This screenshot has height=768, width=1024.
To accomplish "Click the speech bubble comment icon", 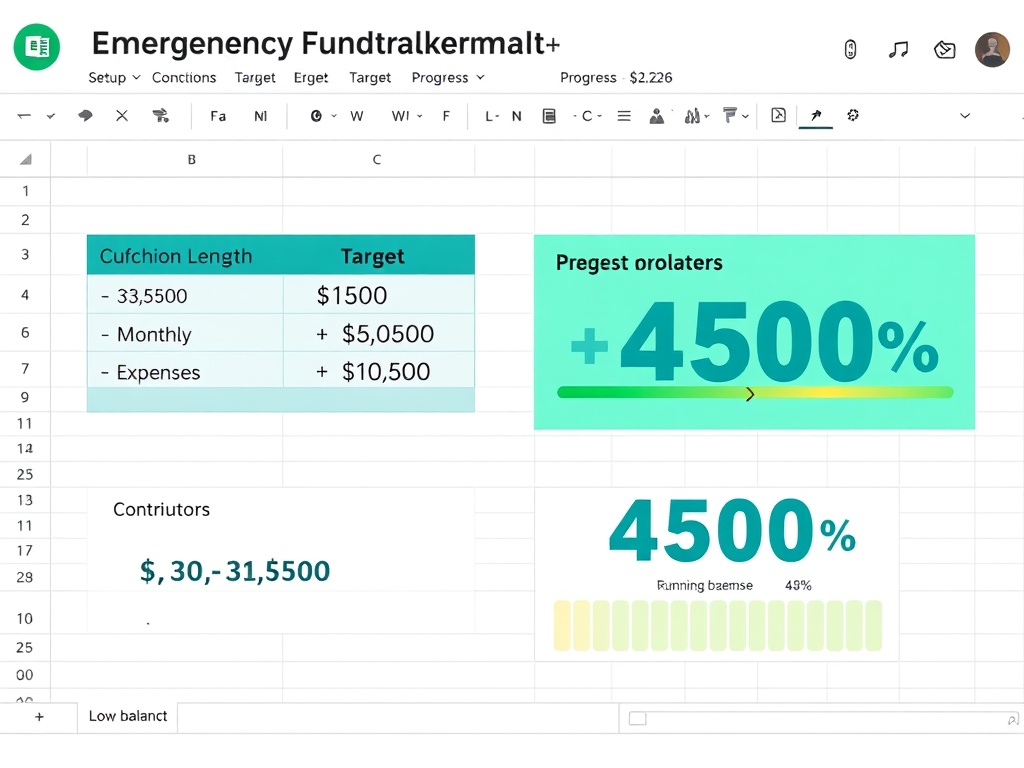I will pos(85,116).
